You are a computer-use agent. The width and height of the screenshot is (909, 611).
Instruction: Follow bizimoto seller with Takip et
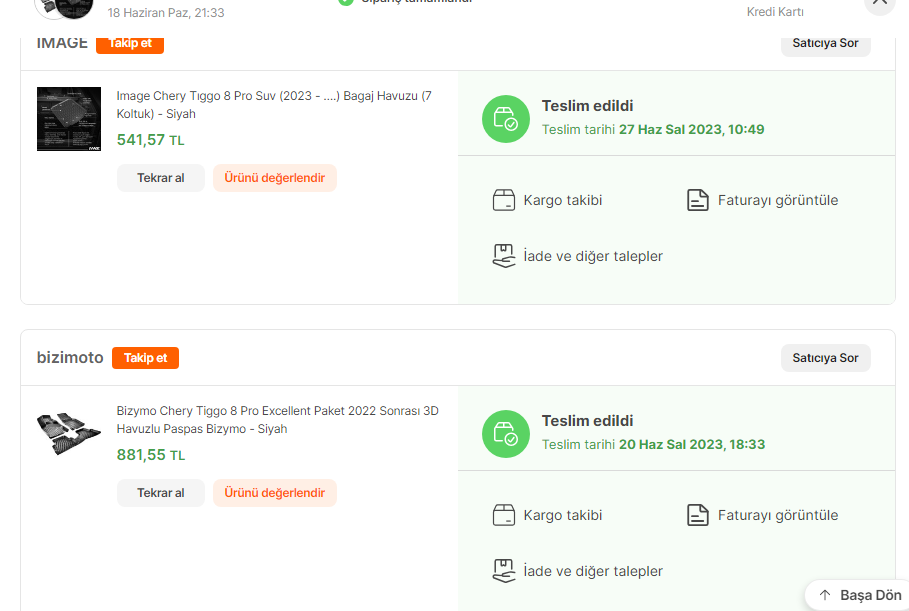click(146, 358)
